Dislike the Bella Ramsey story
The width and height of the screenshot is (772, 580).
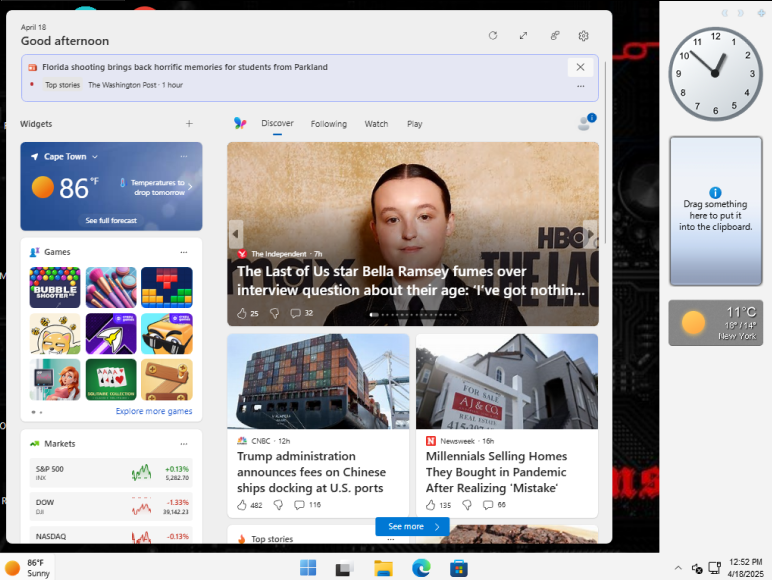tap(275, 313)
